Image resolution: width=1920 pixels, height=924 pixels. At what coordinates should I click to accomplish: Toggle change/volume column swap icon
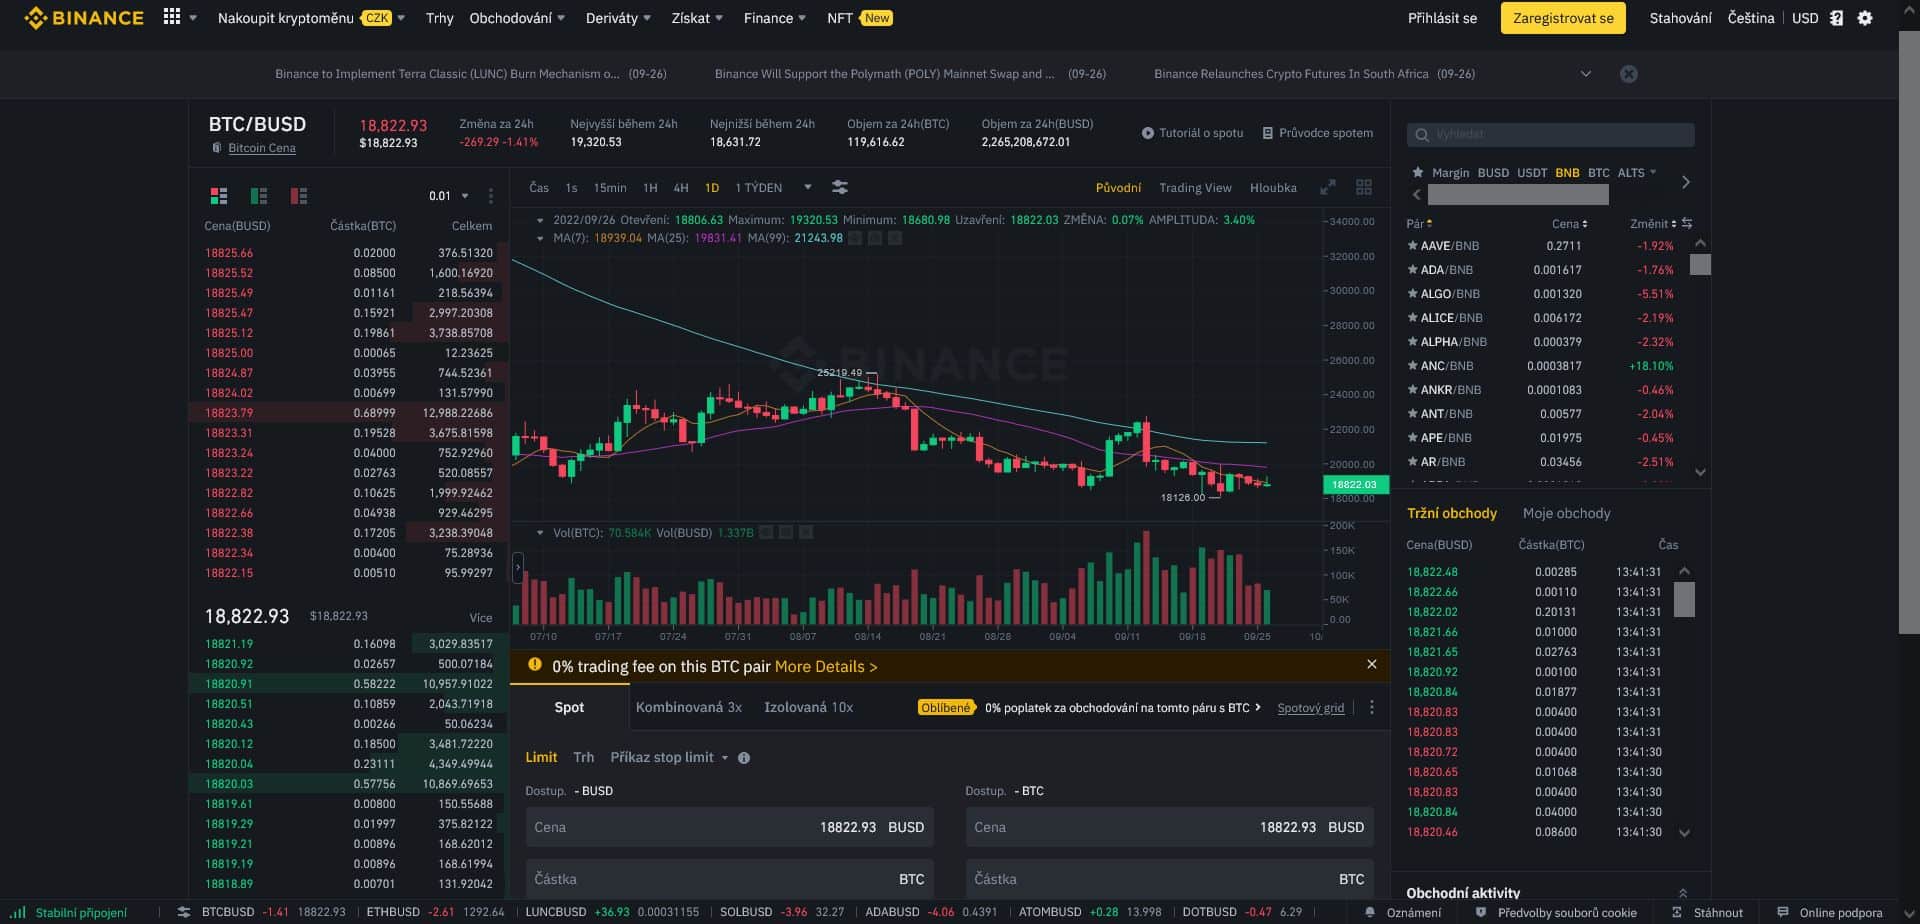tap(1687, 223)
